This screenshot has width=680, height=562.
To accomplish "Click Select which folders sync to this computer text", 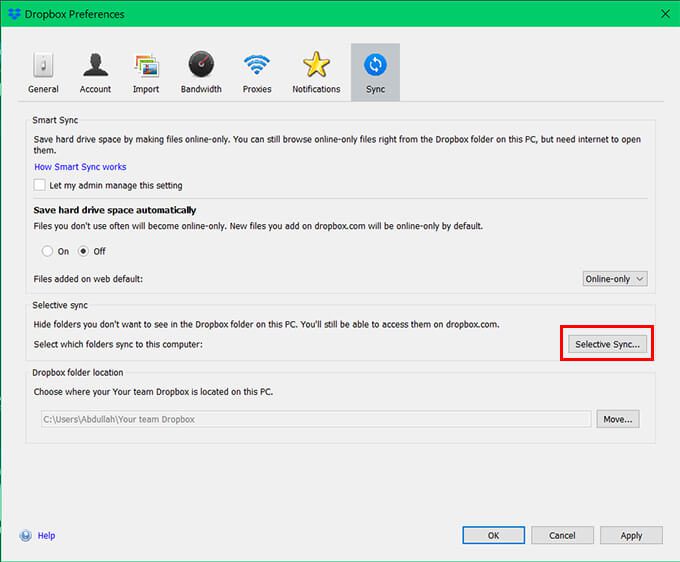I will point(118,344).
